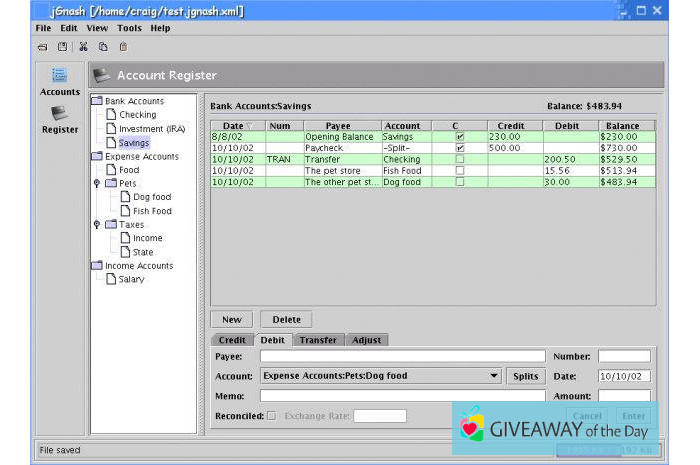The image size is (700, 465).
Task: Click the Open file toolbar icon
Action: [x=43, y=46]
